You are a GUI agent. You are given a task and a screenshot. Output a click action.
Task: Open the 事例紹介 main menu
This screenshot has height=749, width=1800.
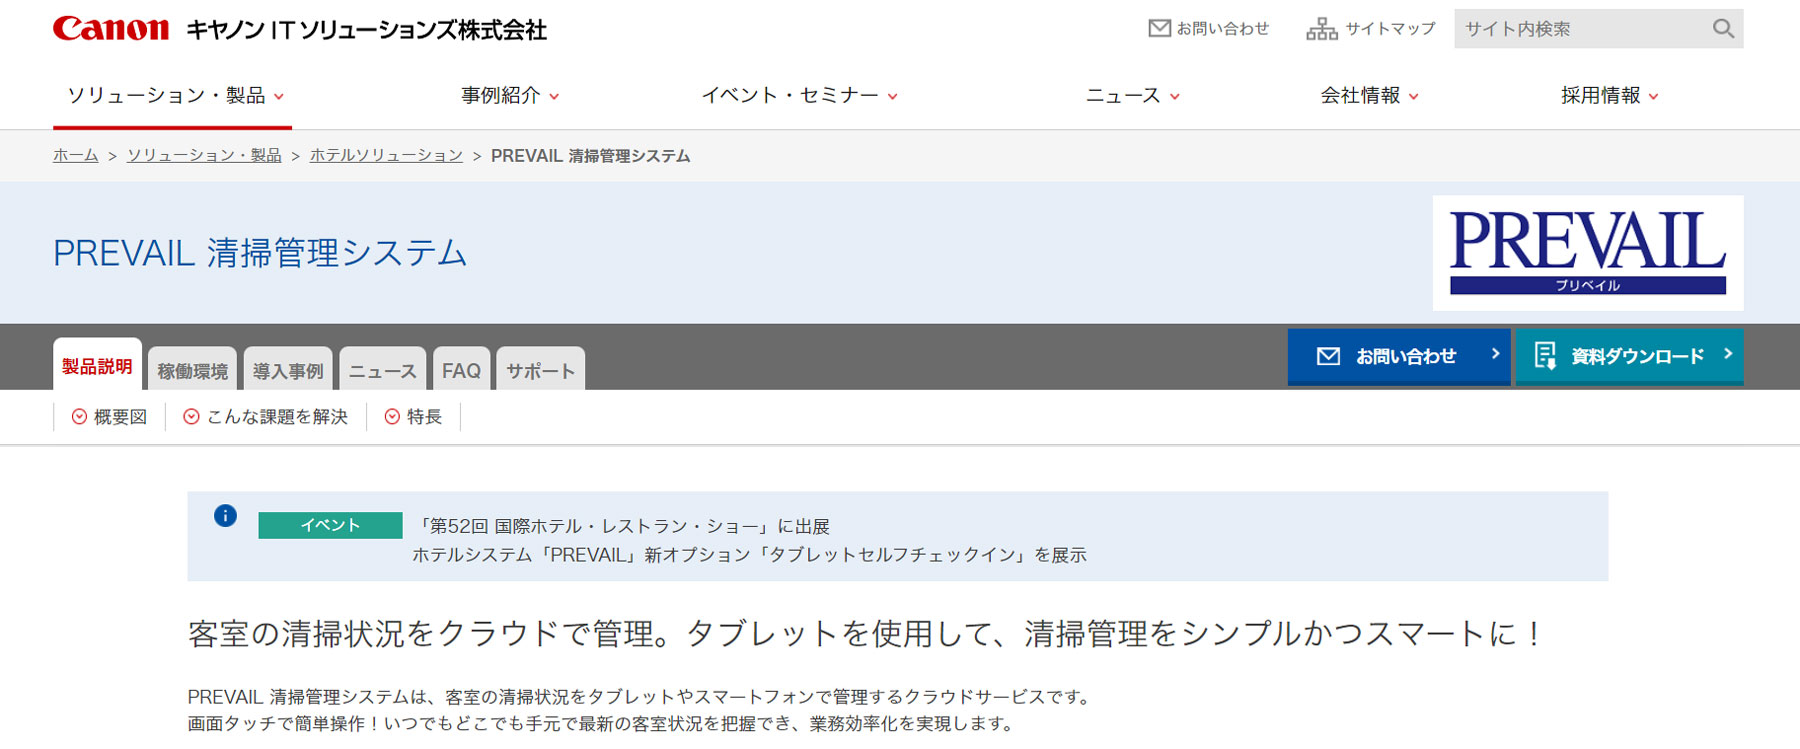click(x=500, y=96)
